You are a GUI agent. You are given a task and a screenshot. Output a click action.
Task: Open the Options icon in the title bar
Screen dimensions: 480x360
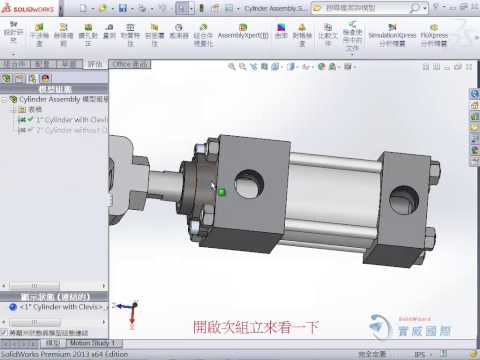coord(229,8)
